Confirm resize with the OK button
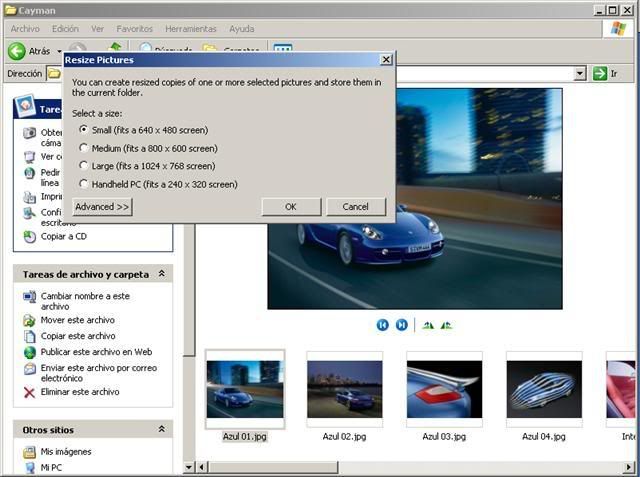 [x=291, y=207]
